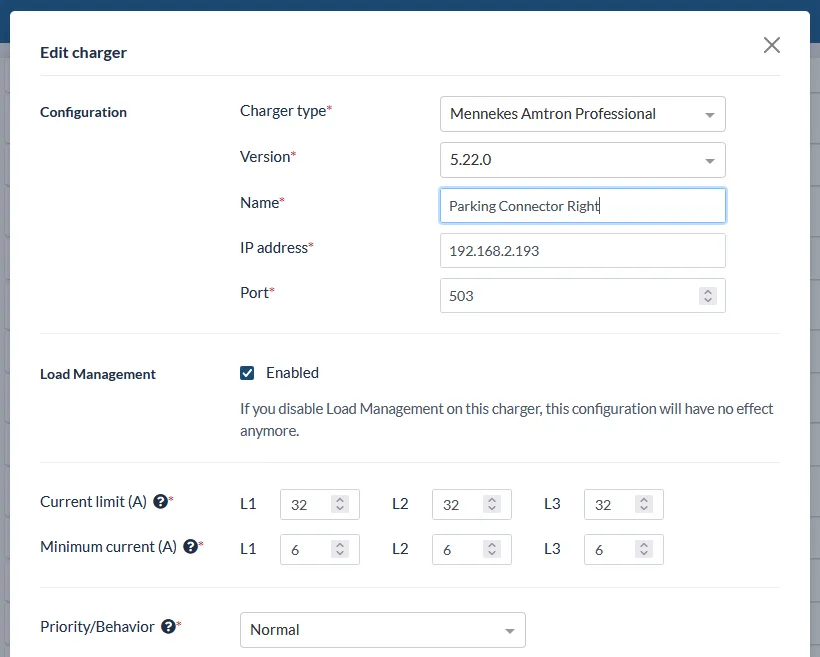Adjust Minimum current L2 stepper

492,550
